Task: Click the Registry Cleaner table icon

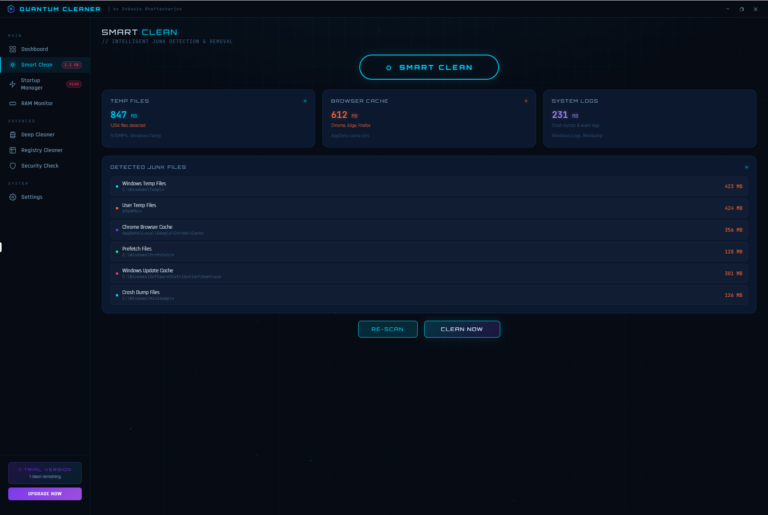Action: pyautogui.click(x=13, y=150)
